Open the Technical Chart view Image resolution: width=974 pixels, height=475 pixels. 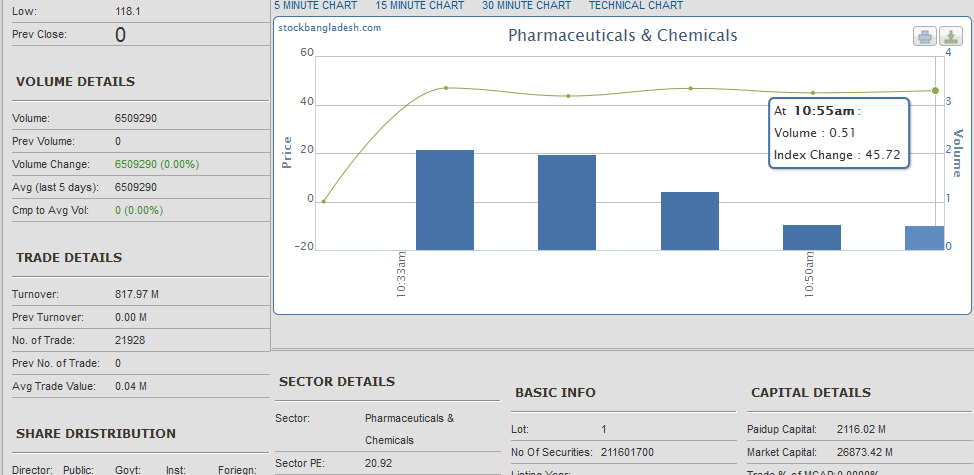click(x=636, y=6)
